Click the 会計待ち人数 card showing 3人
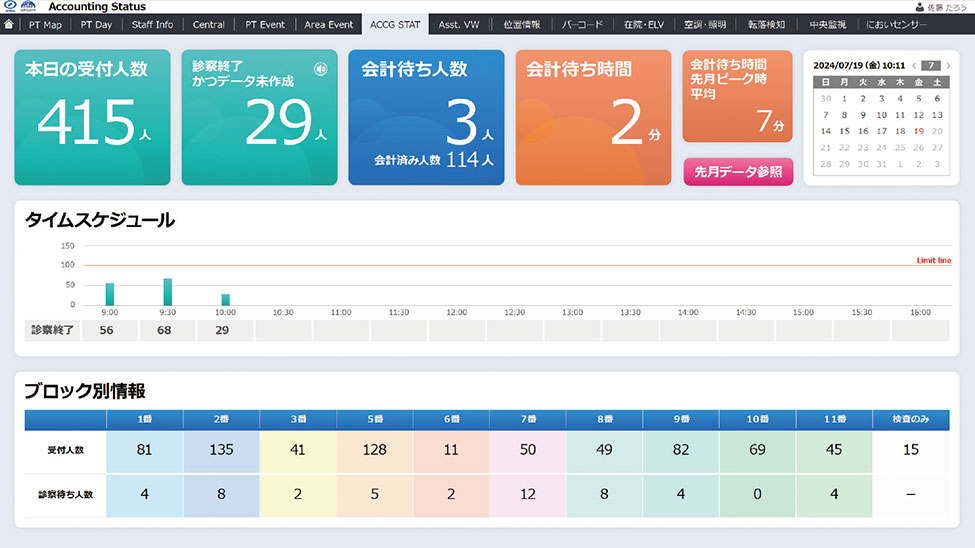 coord(426,118)
